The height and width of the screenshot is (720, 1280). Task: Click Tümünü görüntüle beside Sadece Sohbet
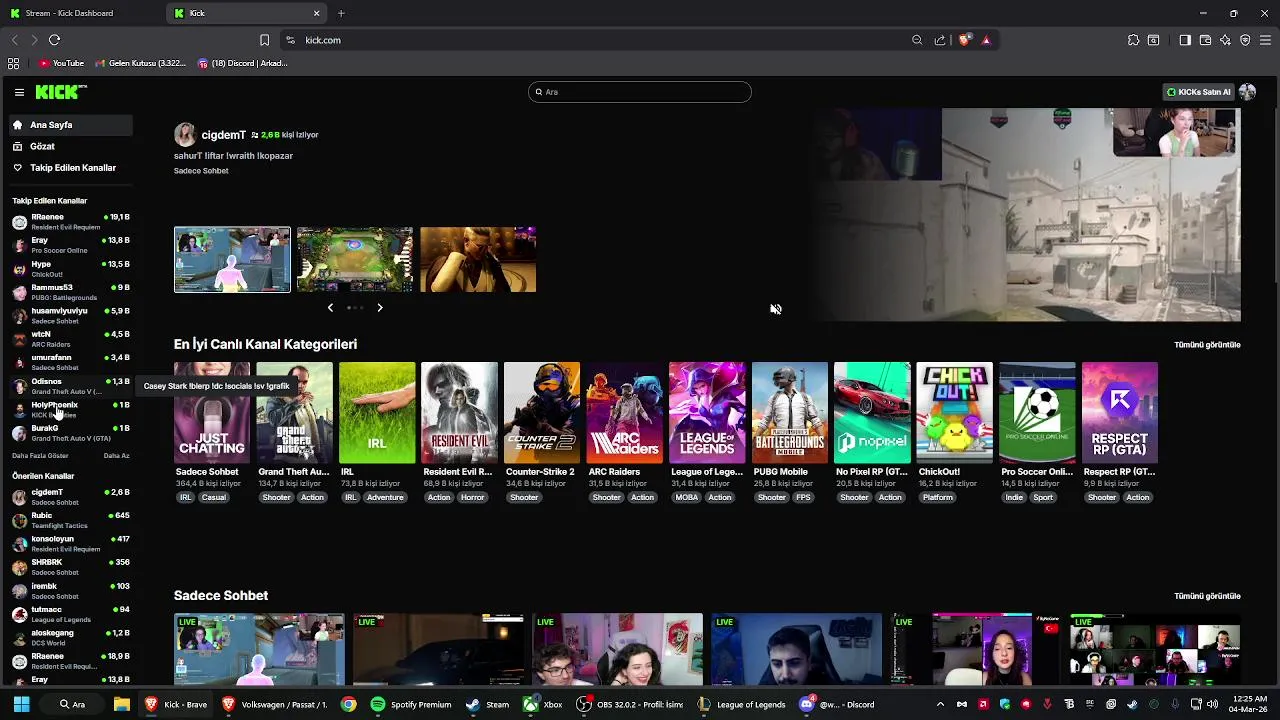click(x=1207, y=596)
